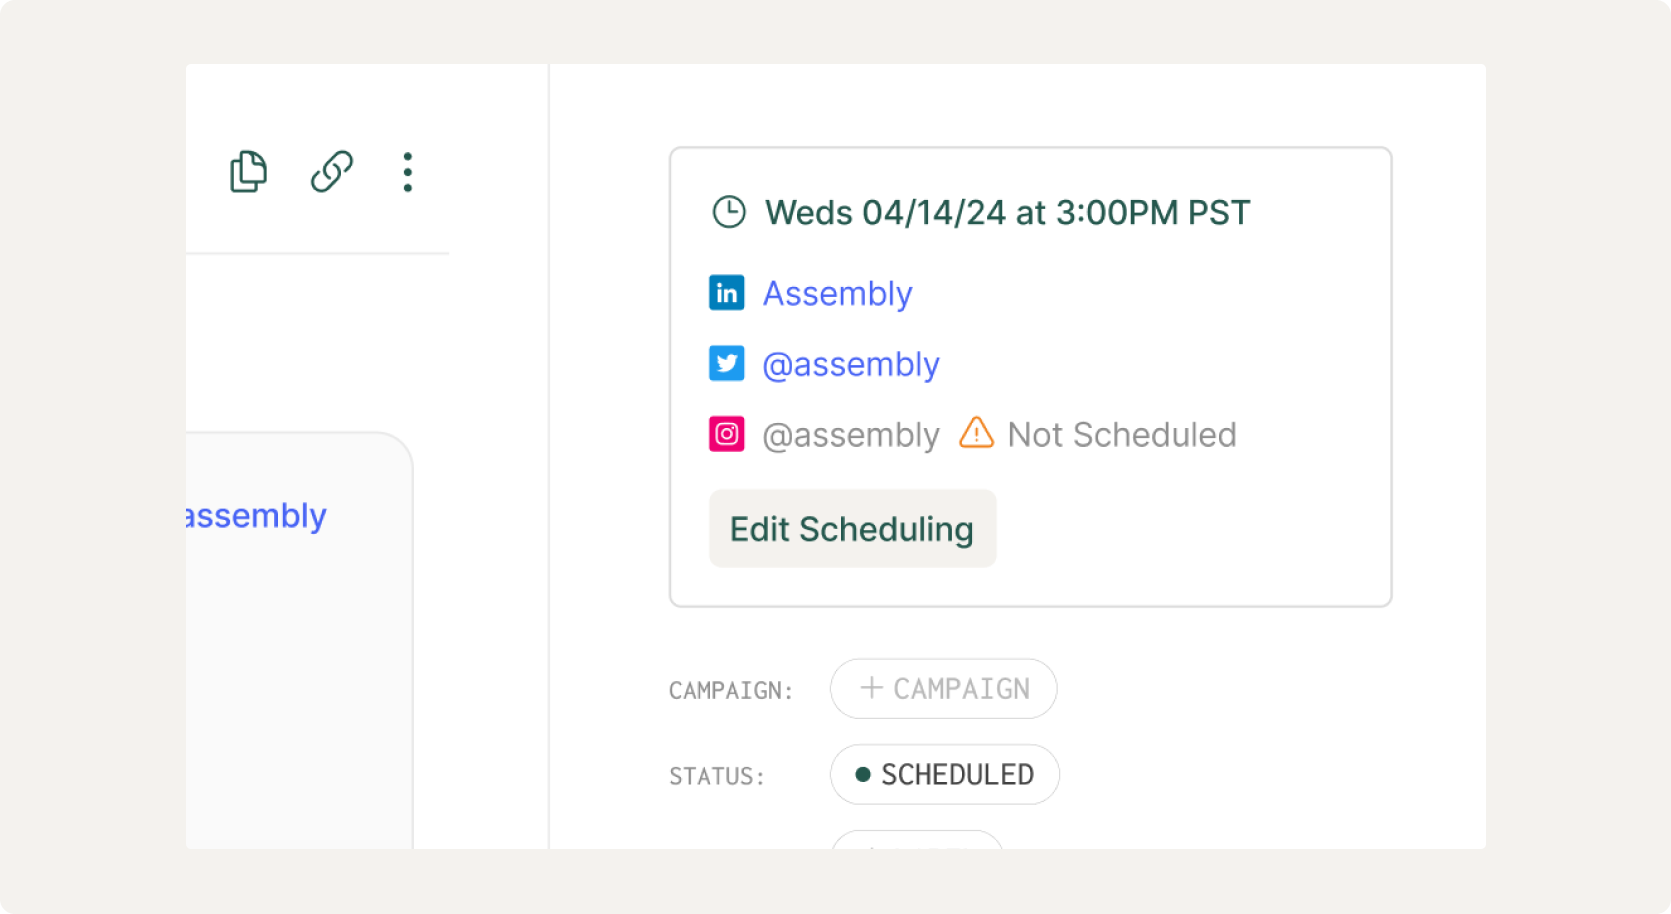Open the Assembly LinkedIn account link
Viewport: 1671px width, 914px height.
pyautogui.click(x=837, y=294)
